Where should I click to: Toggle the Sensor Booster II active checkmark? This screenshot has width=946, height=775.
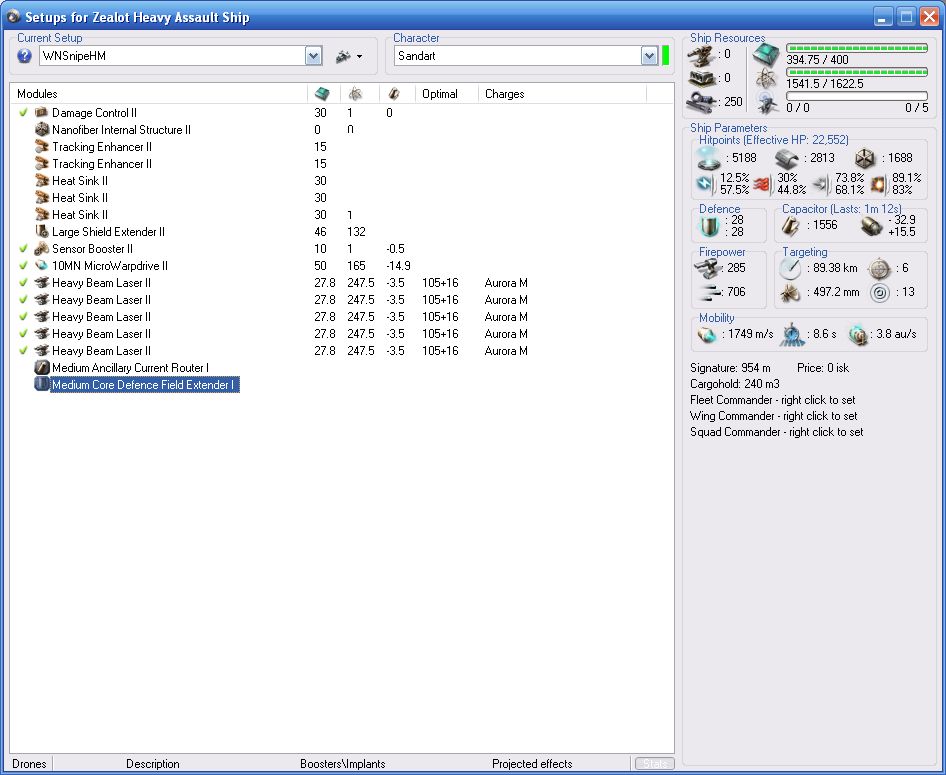(x=24, y=248)
